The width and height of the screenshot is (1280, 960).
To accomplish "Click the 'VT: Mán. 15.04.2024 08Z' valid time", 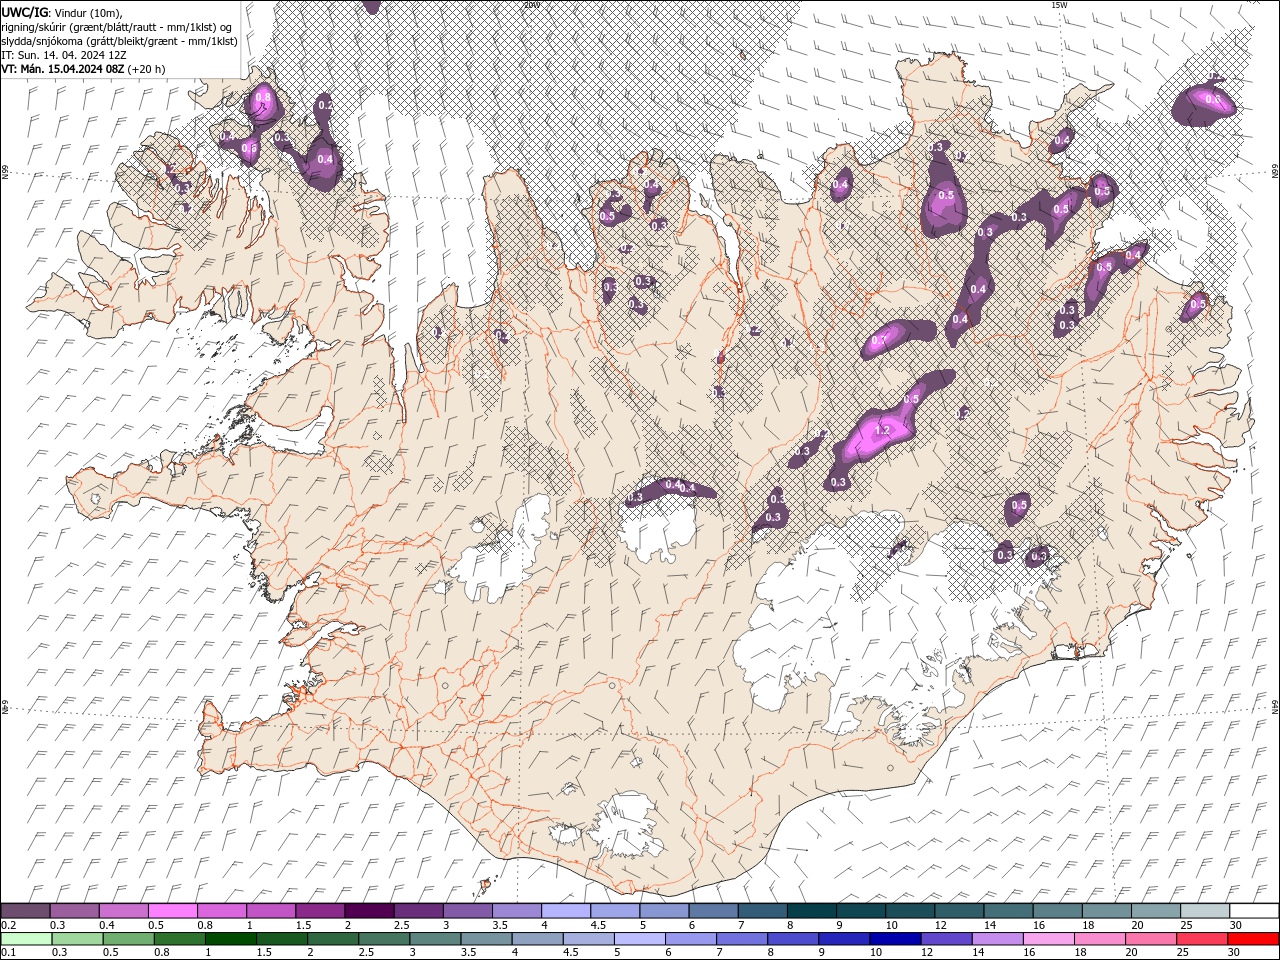I will pyautogui.click(x=63, y=69).
